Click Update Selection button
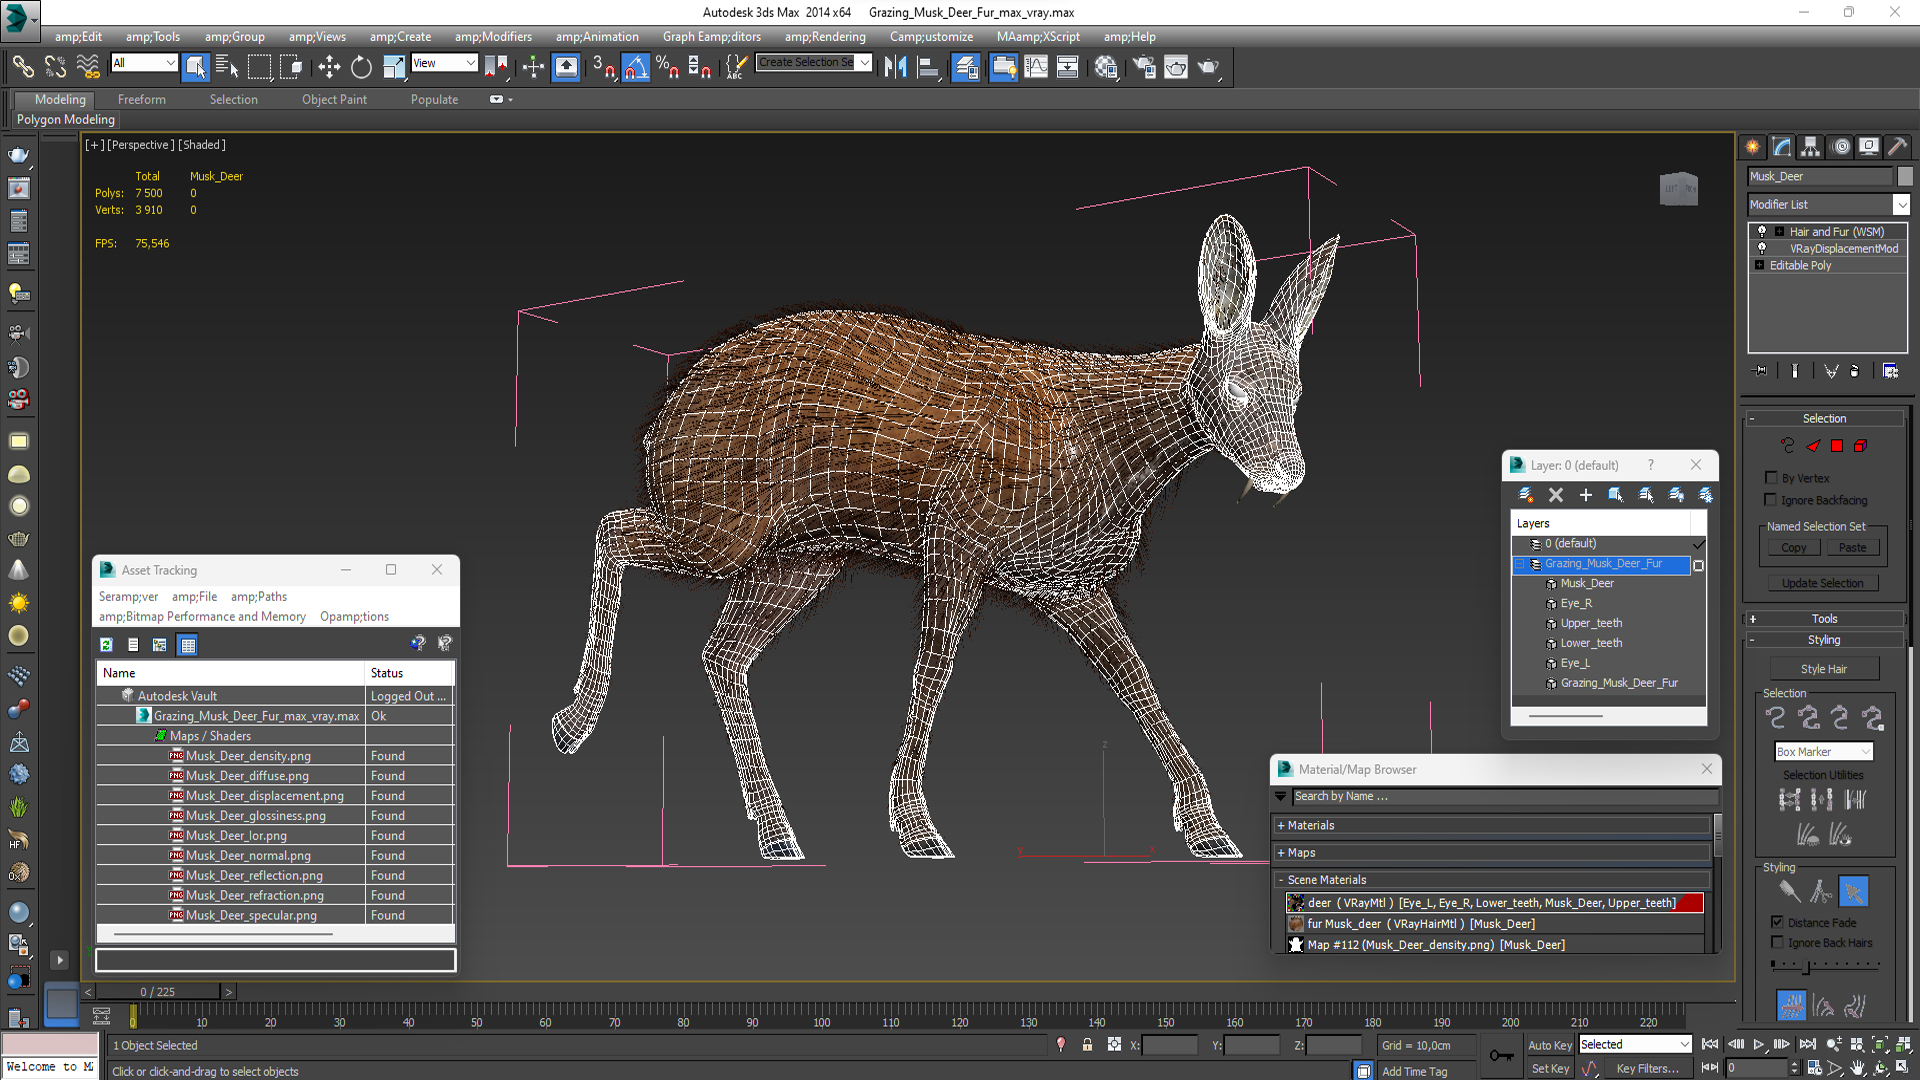1920x1080 pixels. pos(1822,583)
